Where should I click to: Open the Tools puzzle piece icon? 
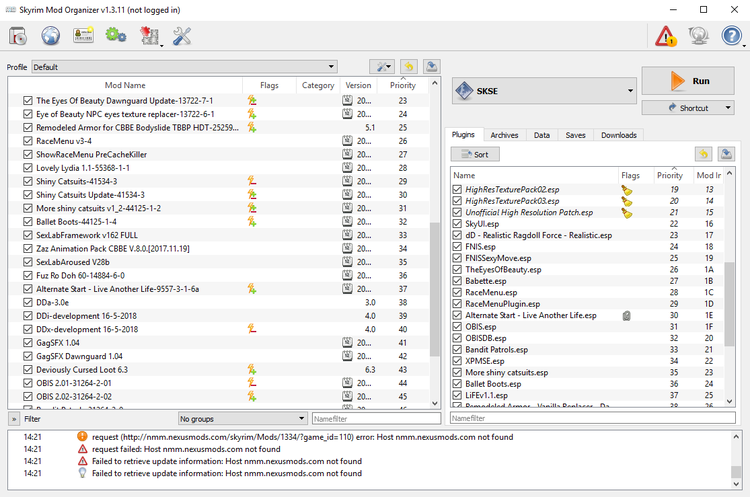(x=149, y=36)
